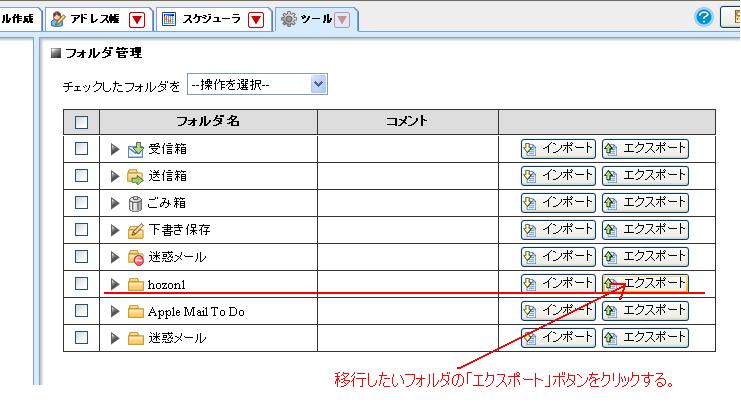Open the スケジューラ red dropdown arrow
The height and width of the screenshot is (412, 741).
[256, 19]
